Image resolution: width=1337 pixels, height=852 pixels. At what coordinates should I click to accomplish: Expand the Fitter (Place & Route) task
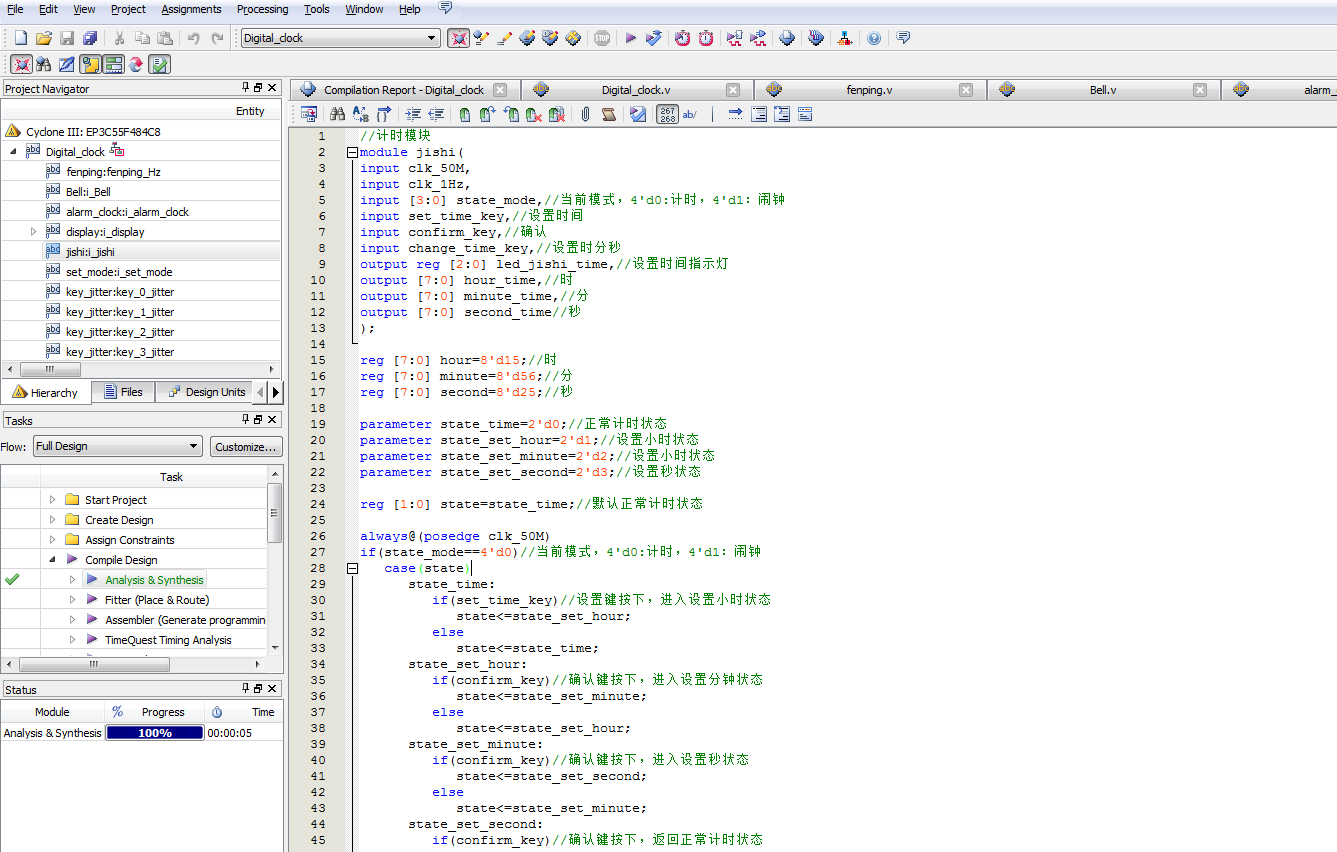click(73, 600)
